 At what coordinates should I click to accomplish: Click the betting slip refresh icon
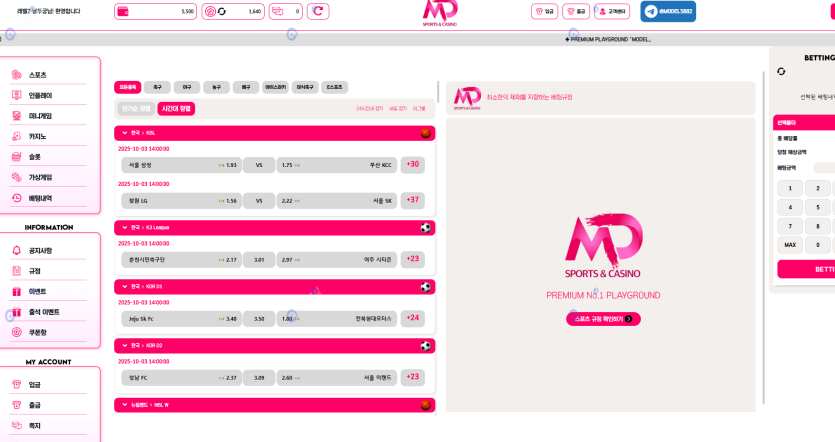coord(781,71)
